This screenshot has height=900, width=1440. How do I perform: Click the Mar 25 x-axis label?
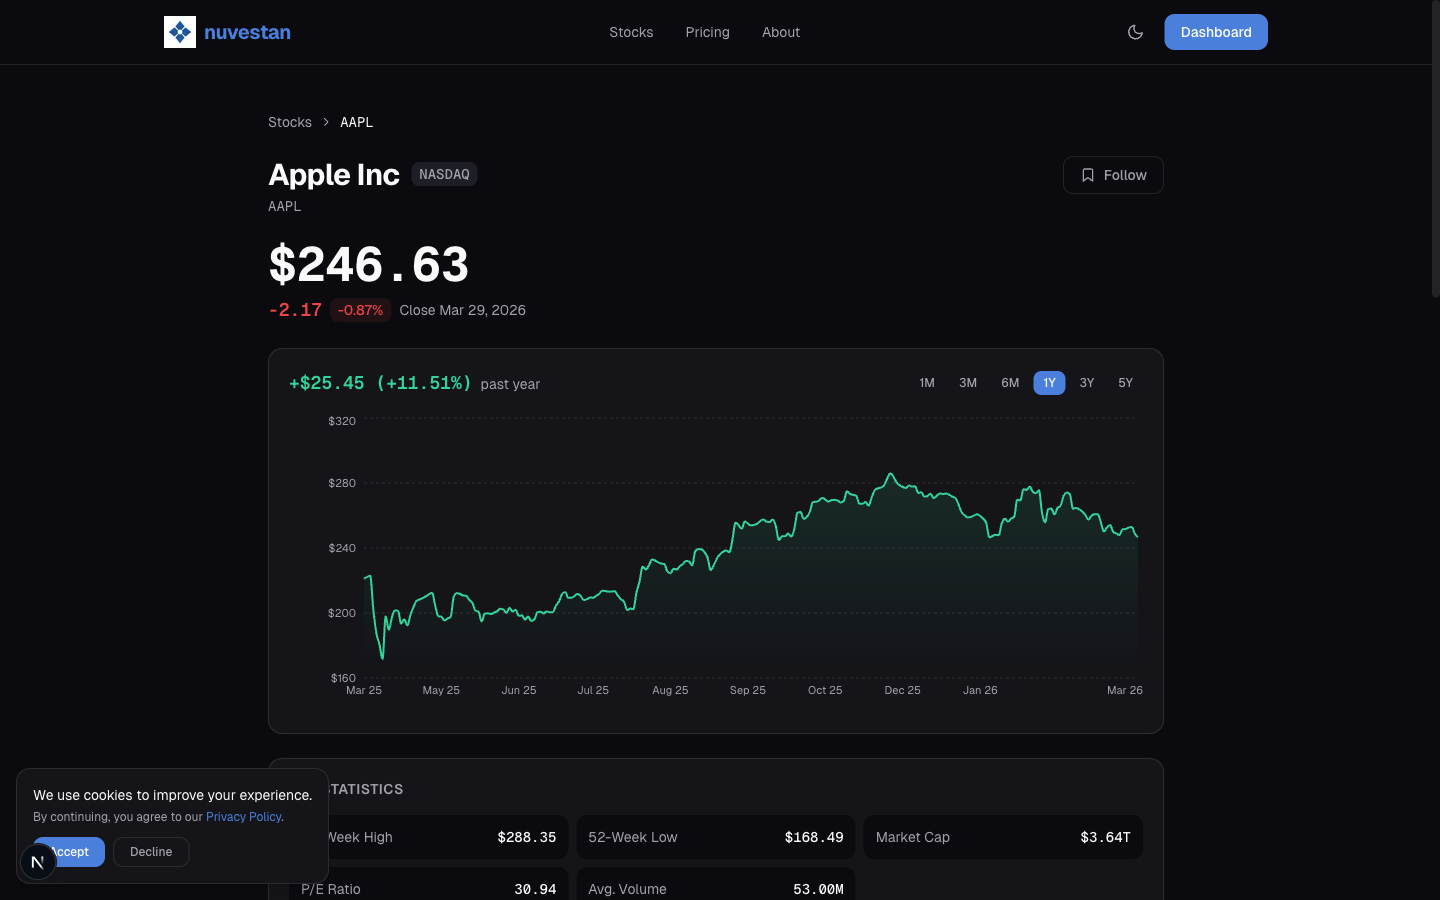click(364, 690)
